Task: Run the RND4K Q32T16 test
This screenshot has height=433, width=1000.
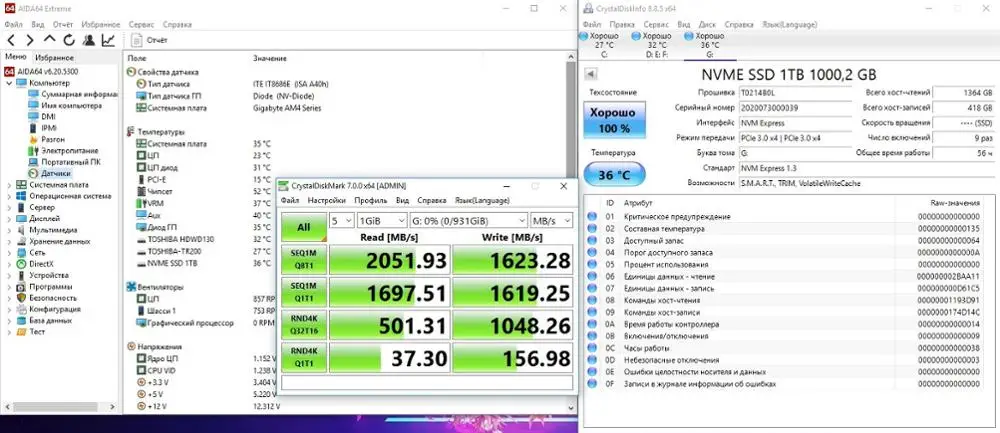Action: (304, 325)
